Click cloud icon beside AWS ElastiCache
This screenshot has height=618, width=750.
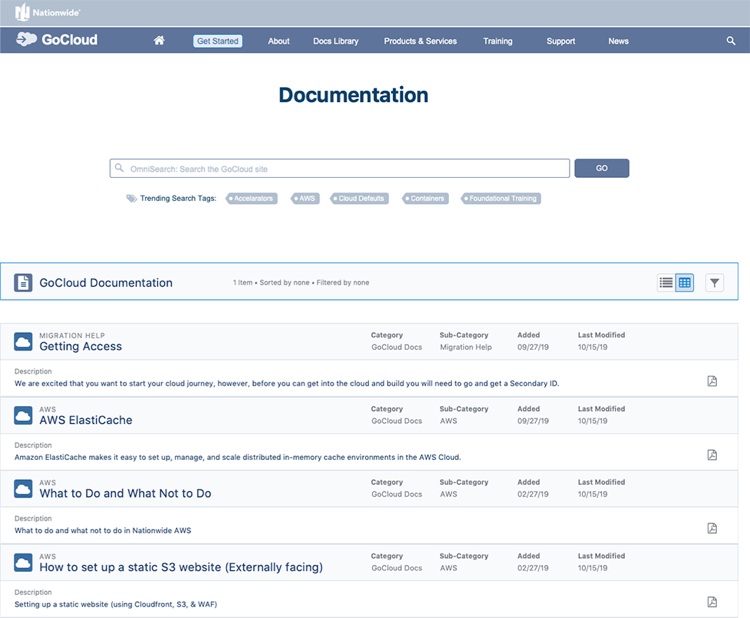point(23,415)
